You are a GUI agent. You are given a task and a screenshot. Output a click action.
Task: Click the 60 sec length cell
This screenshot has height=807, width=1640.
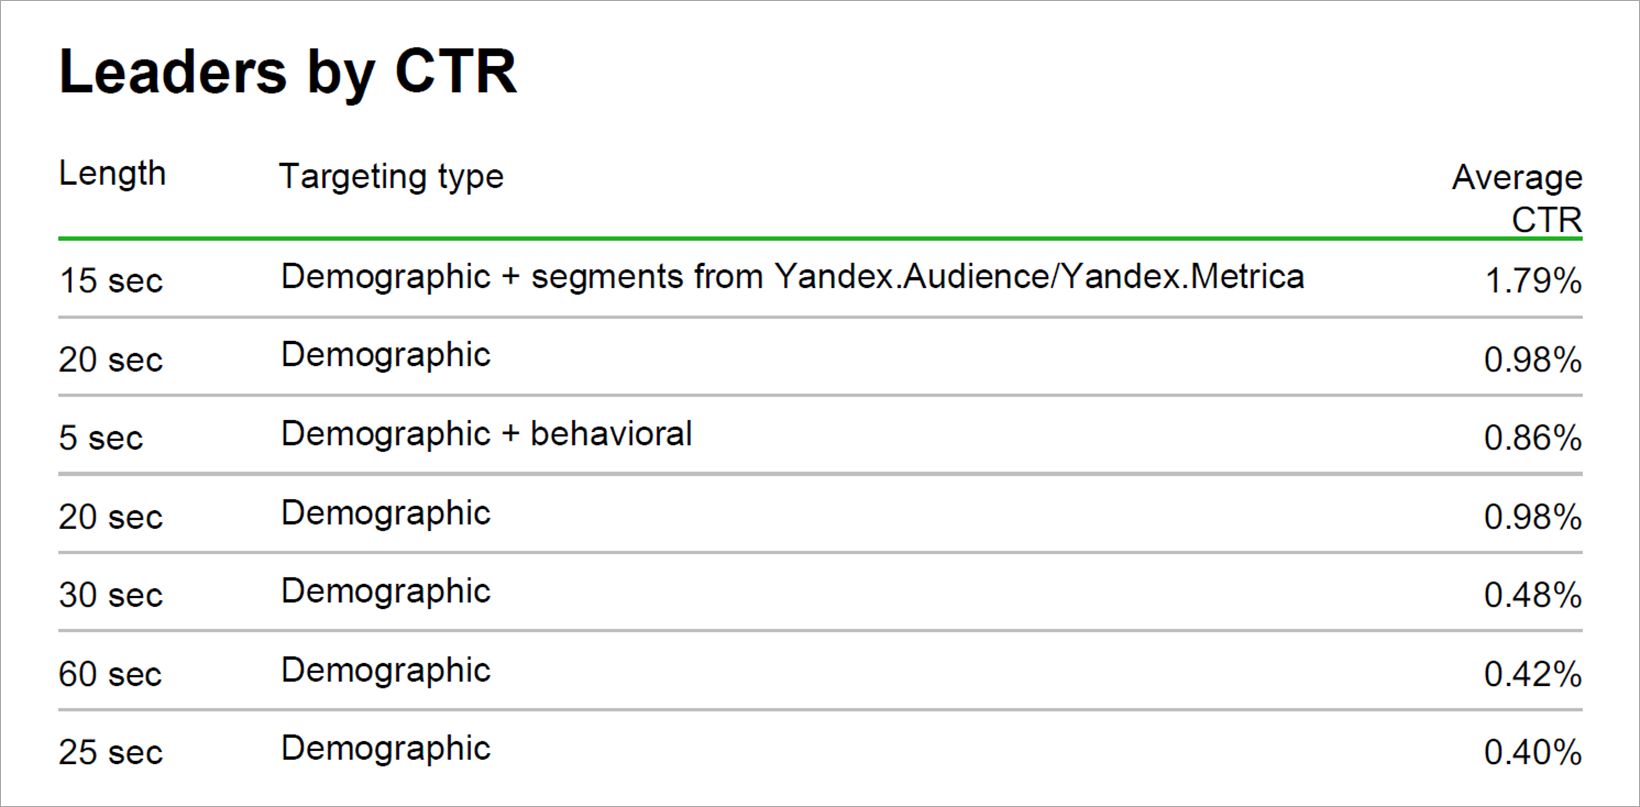(110, 674)
